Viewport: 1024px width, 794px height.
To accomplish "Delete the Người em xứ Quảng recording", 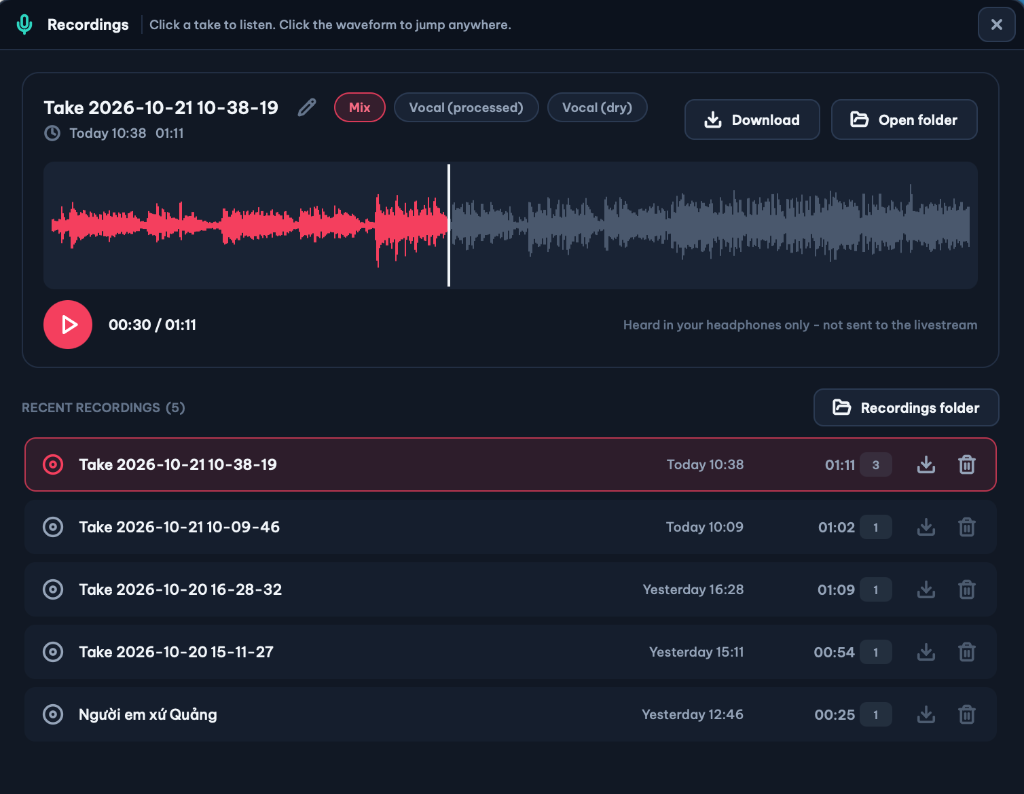I will point(967,714).
